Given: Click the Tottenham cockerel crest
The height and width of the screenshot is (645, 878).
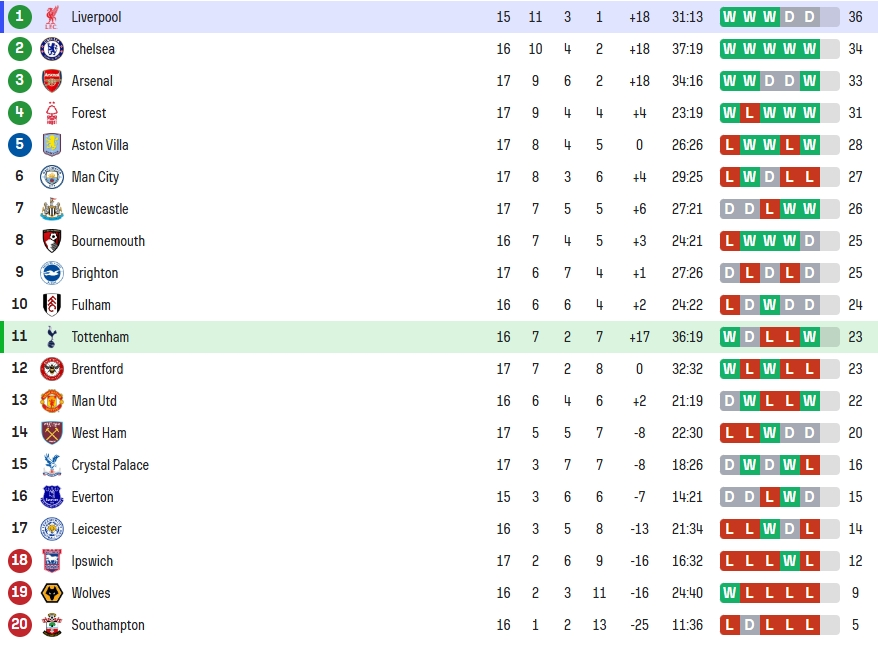Looking at the screenshot, I should (52, 336).
